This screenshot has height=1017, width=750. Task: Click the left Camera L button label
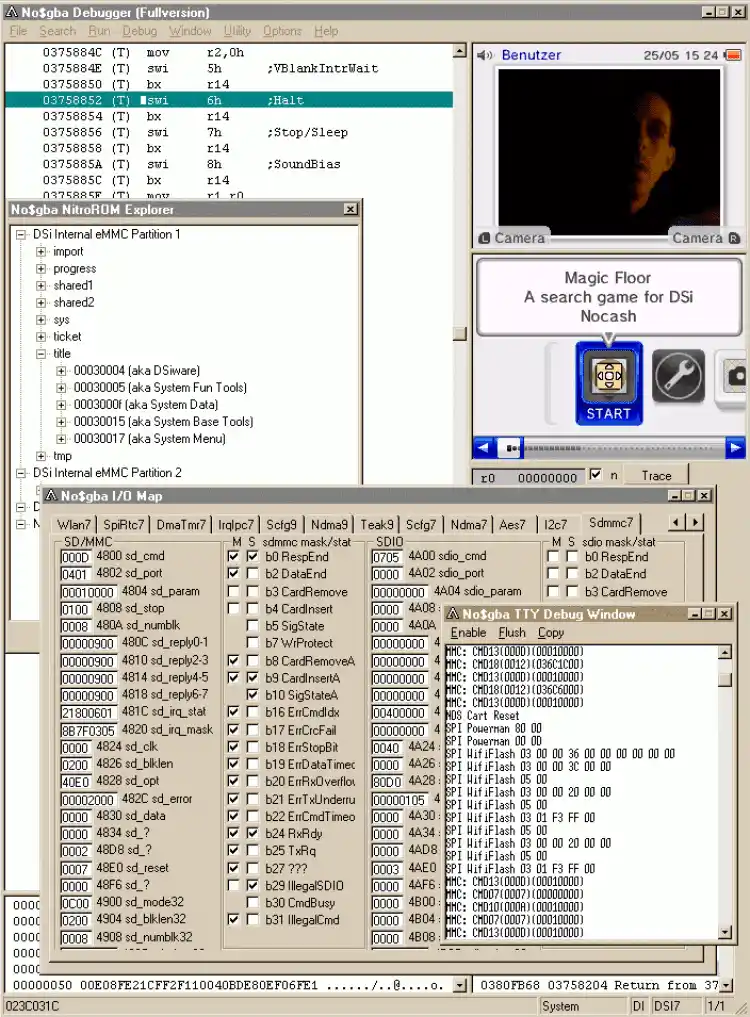click(513, 238)
